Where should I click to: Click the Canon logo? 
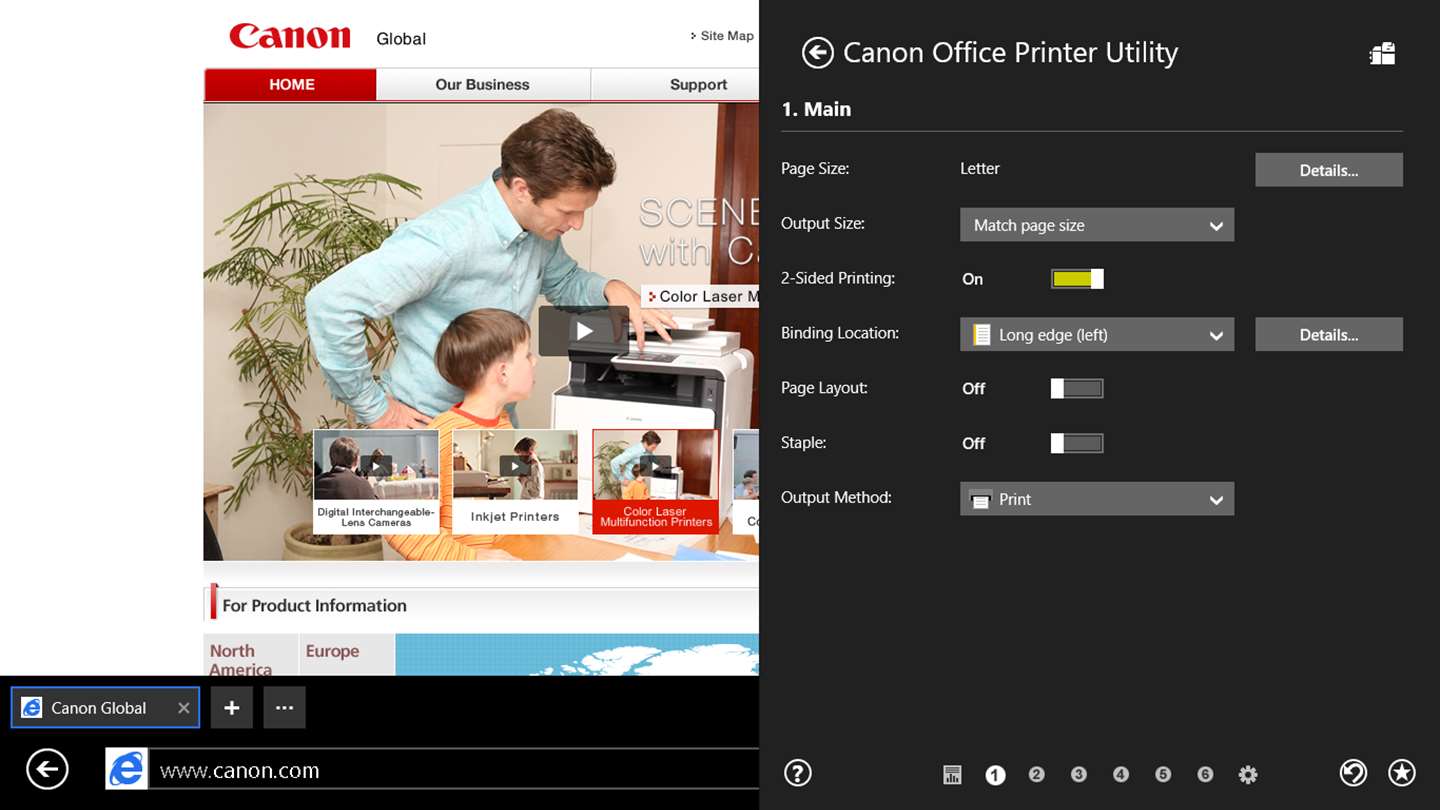[x=290, y=36]
